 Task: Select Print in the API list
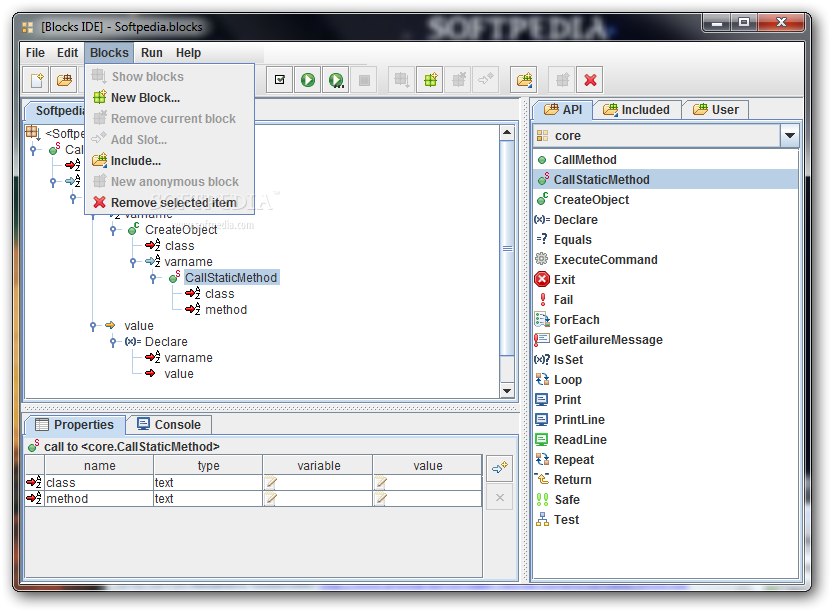665,400
